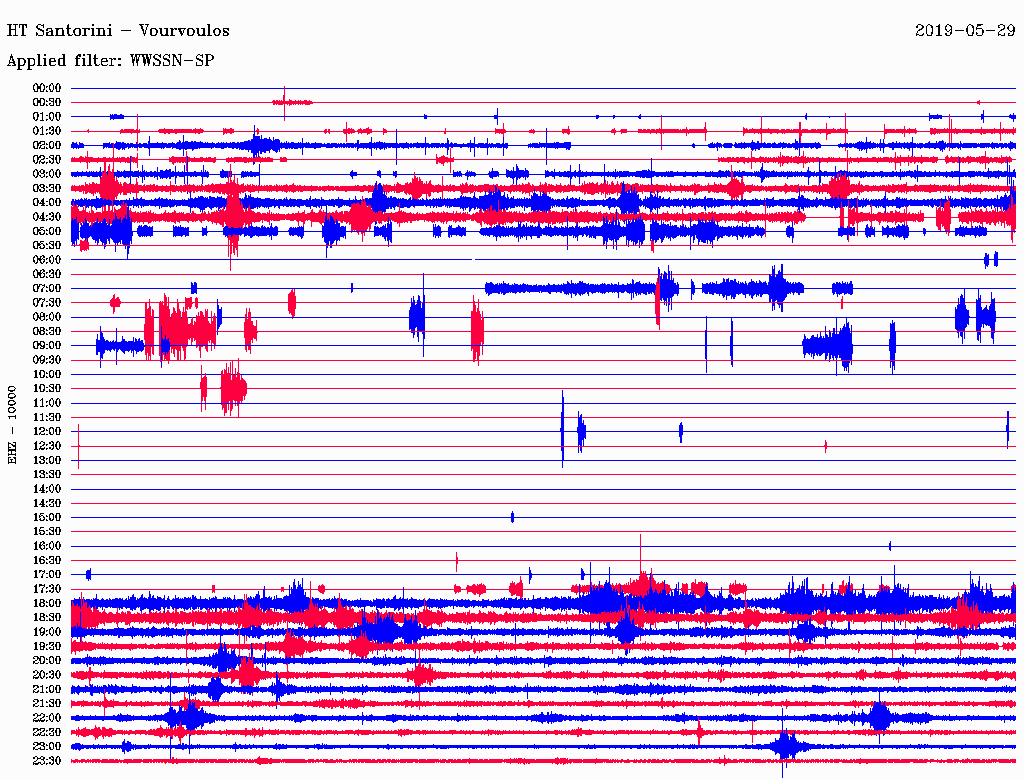This screenshot has height=780, width=1024.
Task: Select the 10:00 time label
Action: click(47, 374)
